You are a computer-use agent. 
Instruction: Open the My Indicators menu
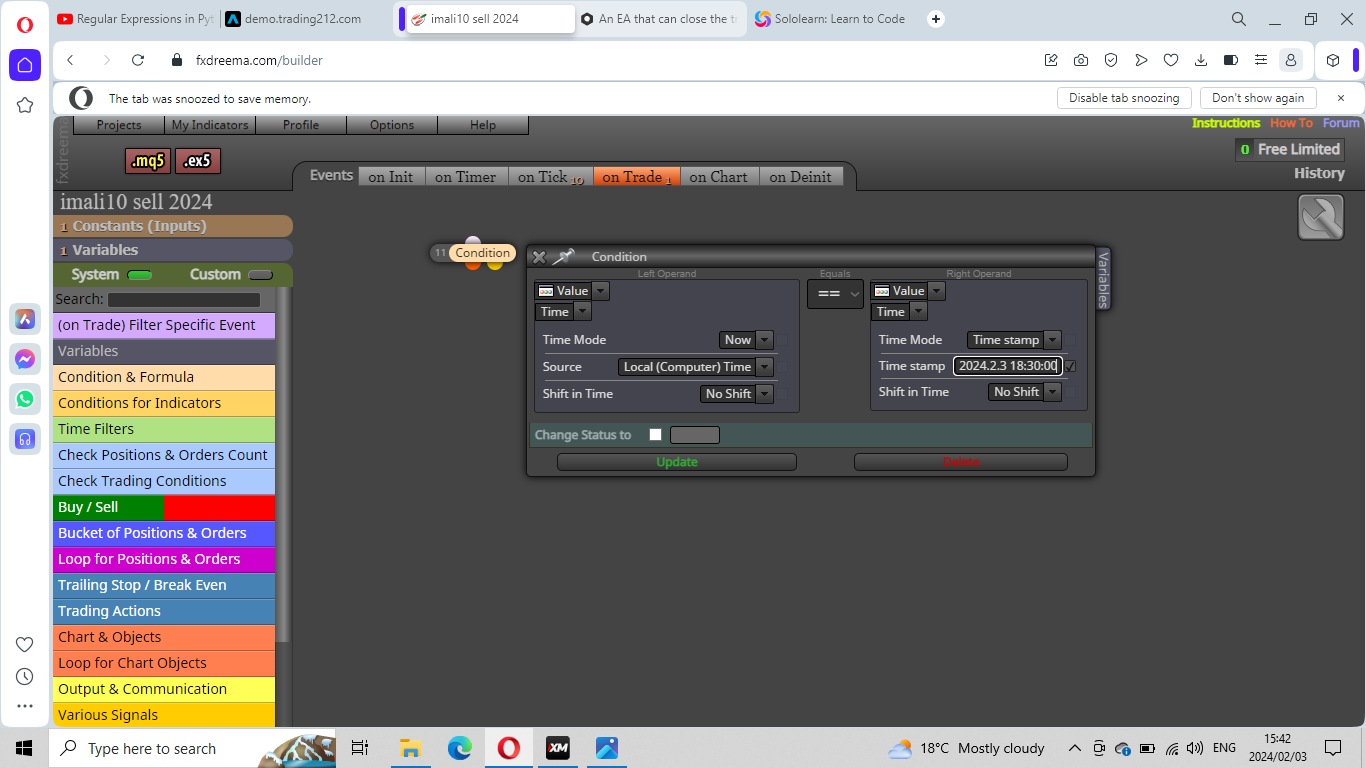tap(210, 125)
